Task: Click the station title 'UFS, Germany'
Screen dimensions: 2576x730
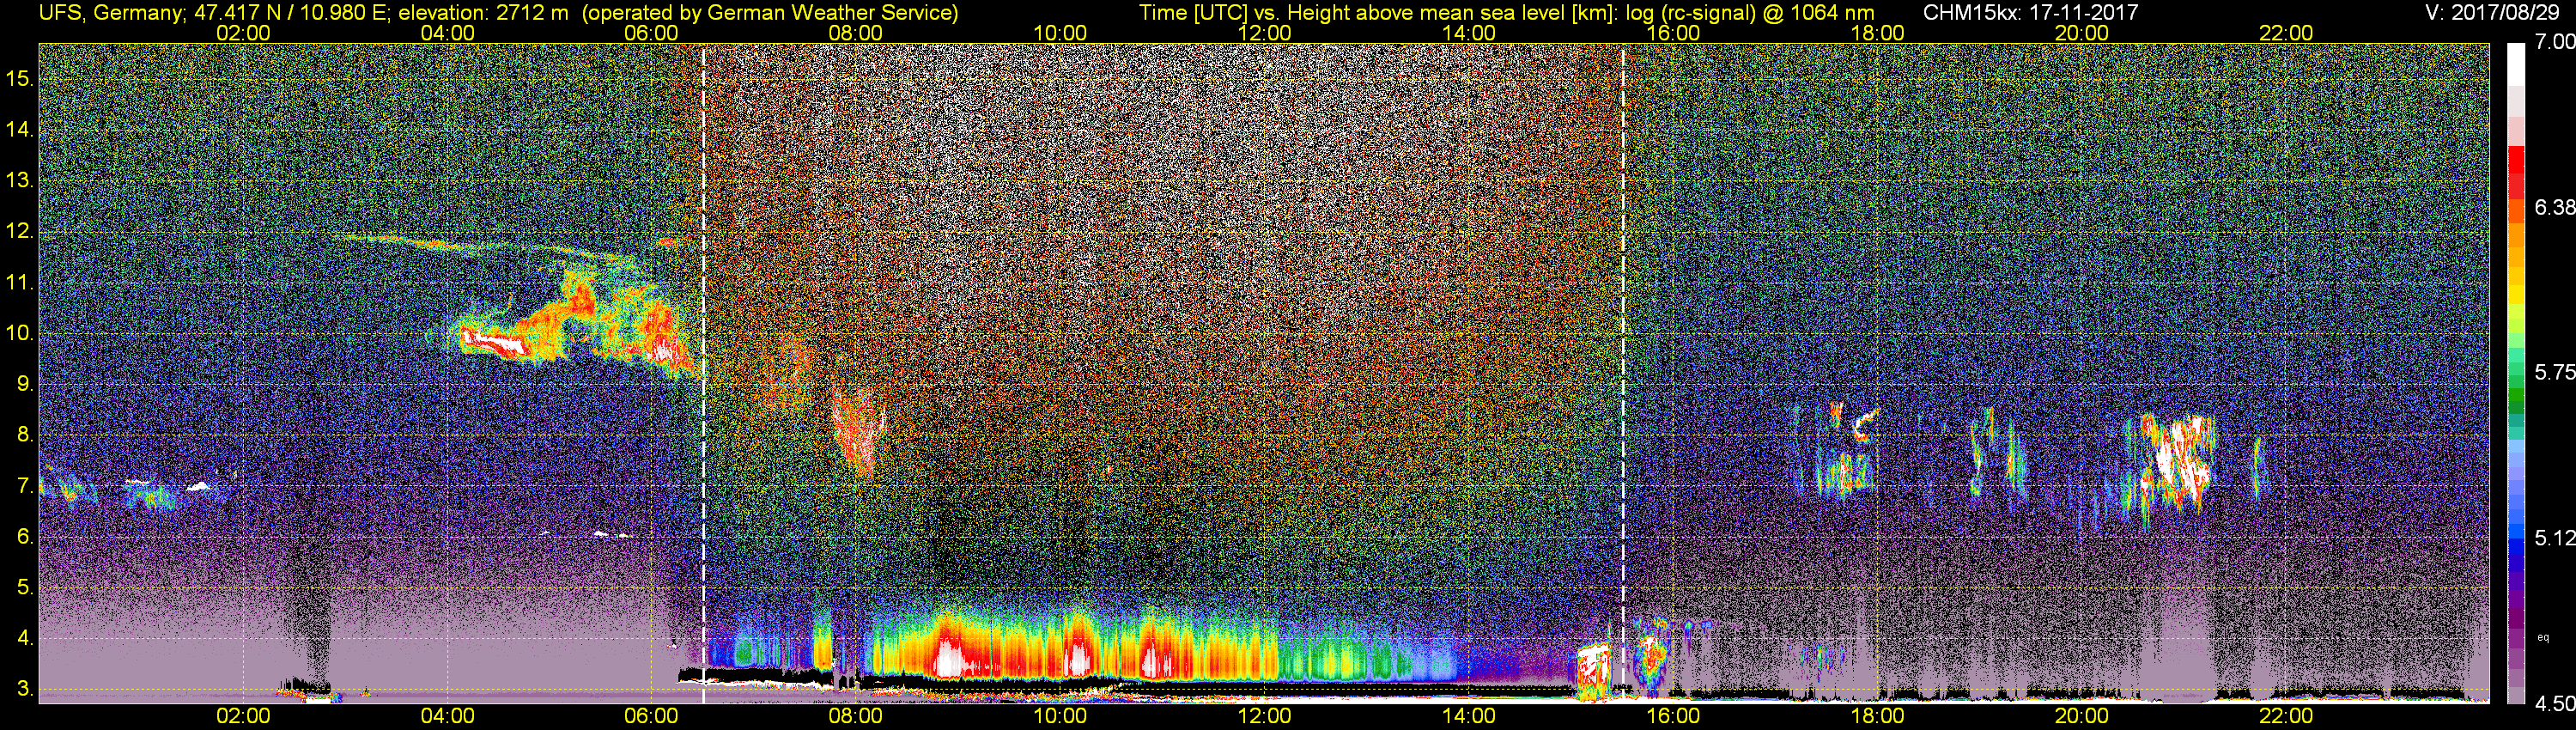Action: [x=109, y=13]
